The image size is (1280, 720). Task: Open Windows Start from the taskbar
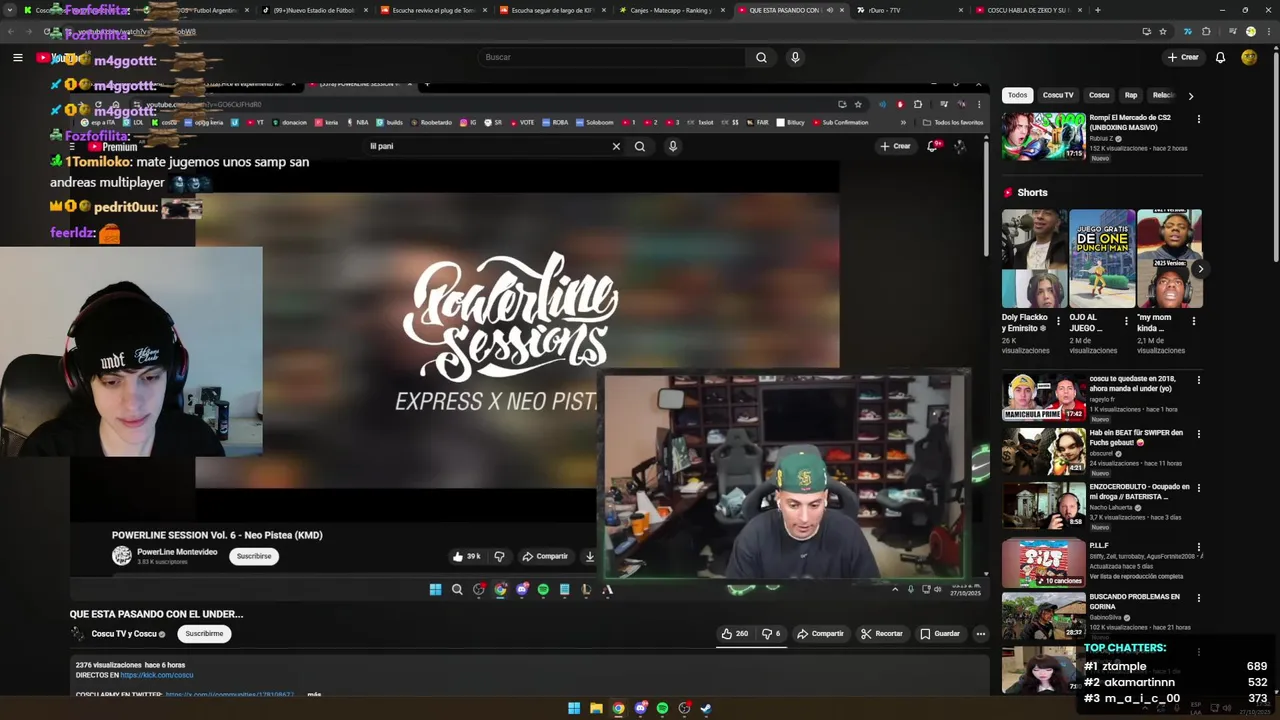[574, 708]
